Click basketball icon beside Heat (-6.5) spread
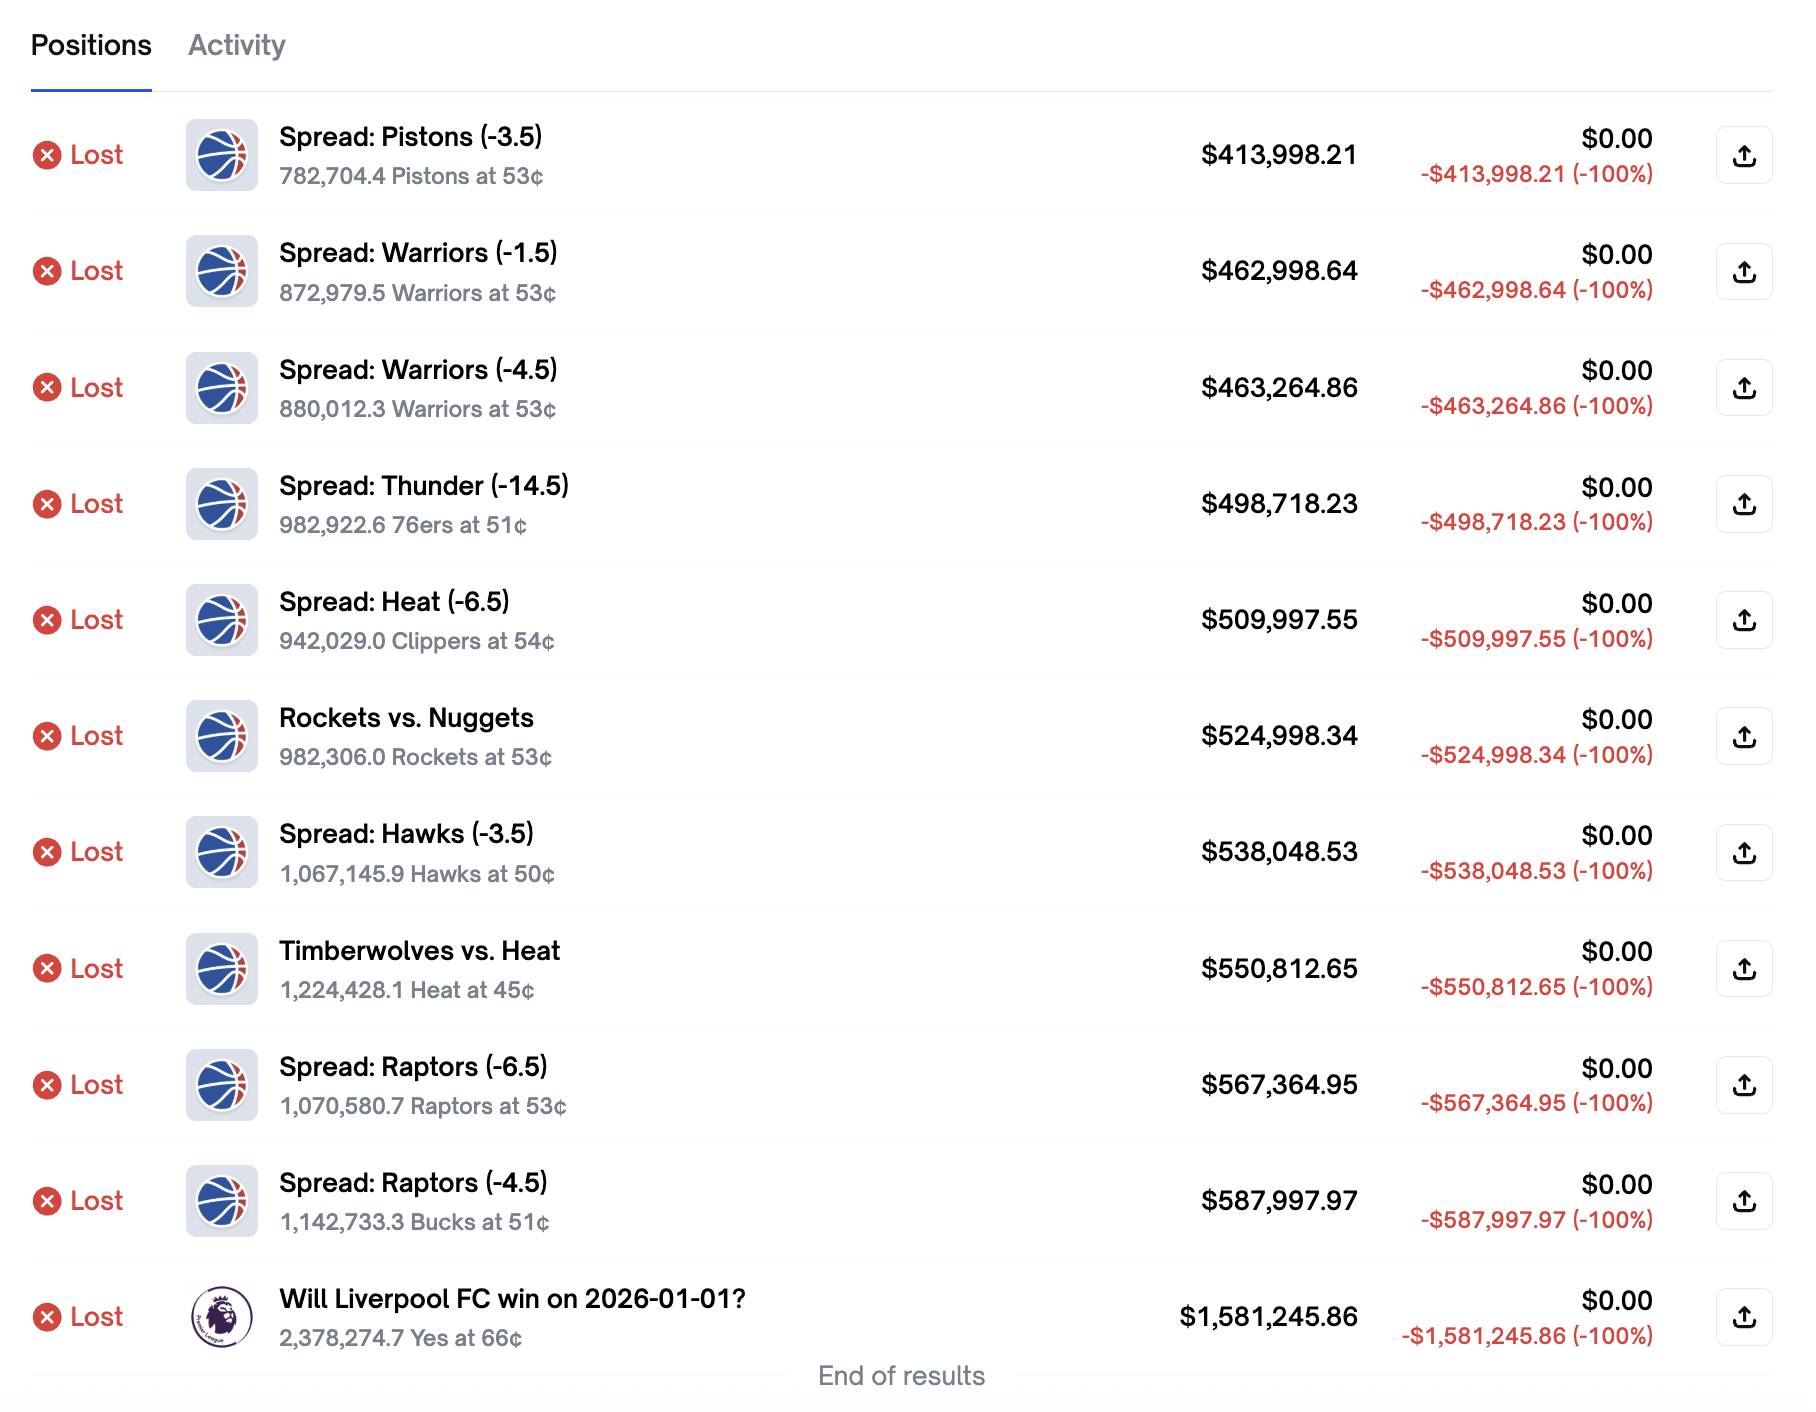Image resolution: width=1816 pixels, height=1412 pixels. tap(222, 620)
